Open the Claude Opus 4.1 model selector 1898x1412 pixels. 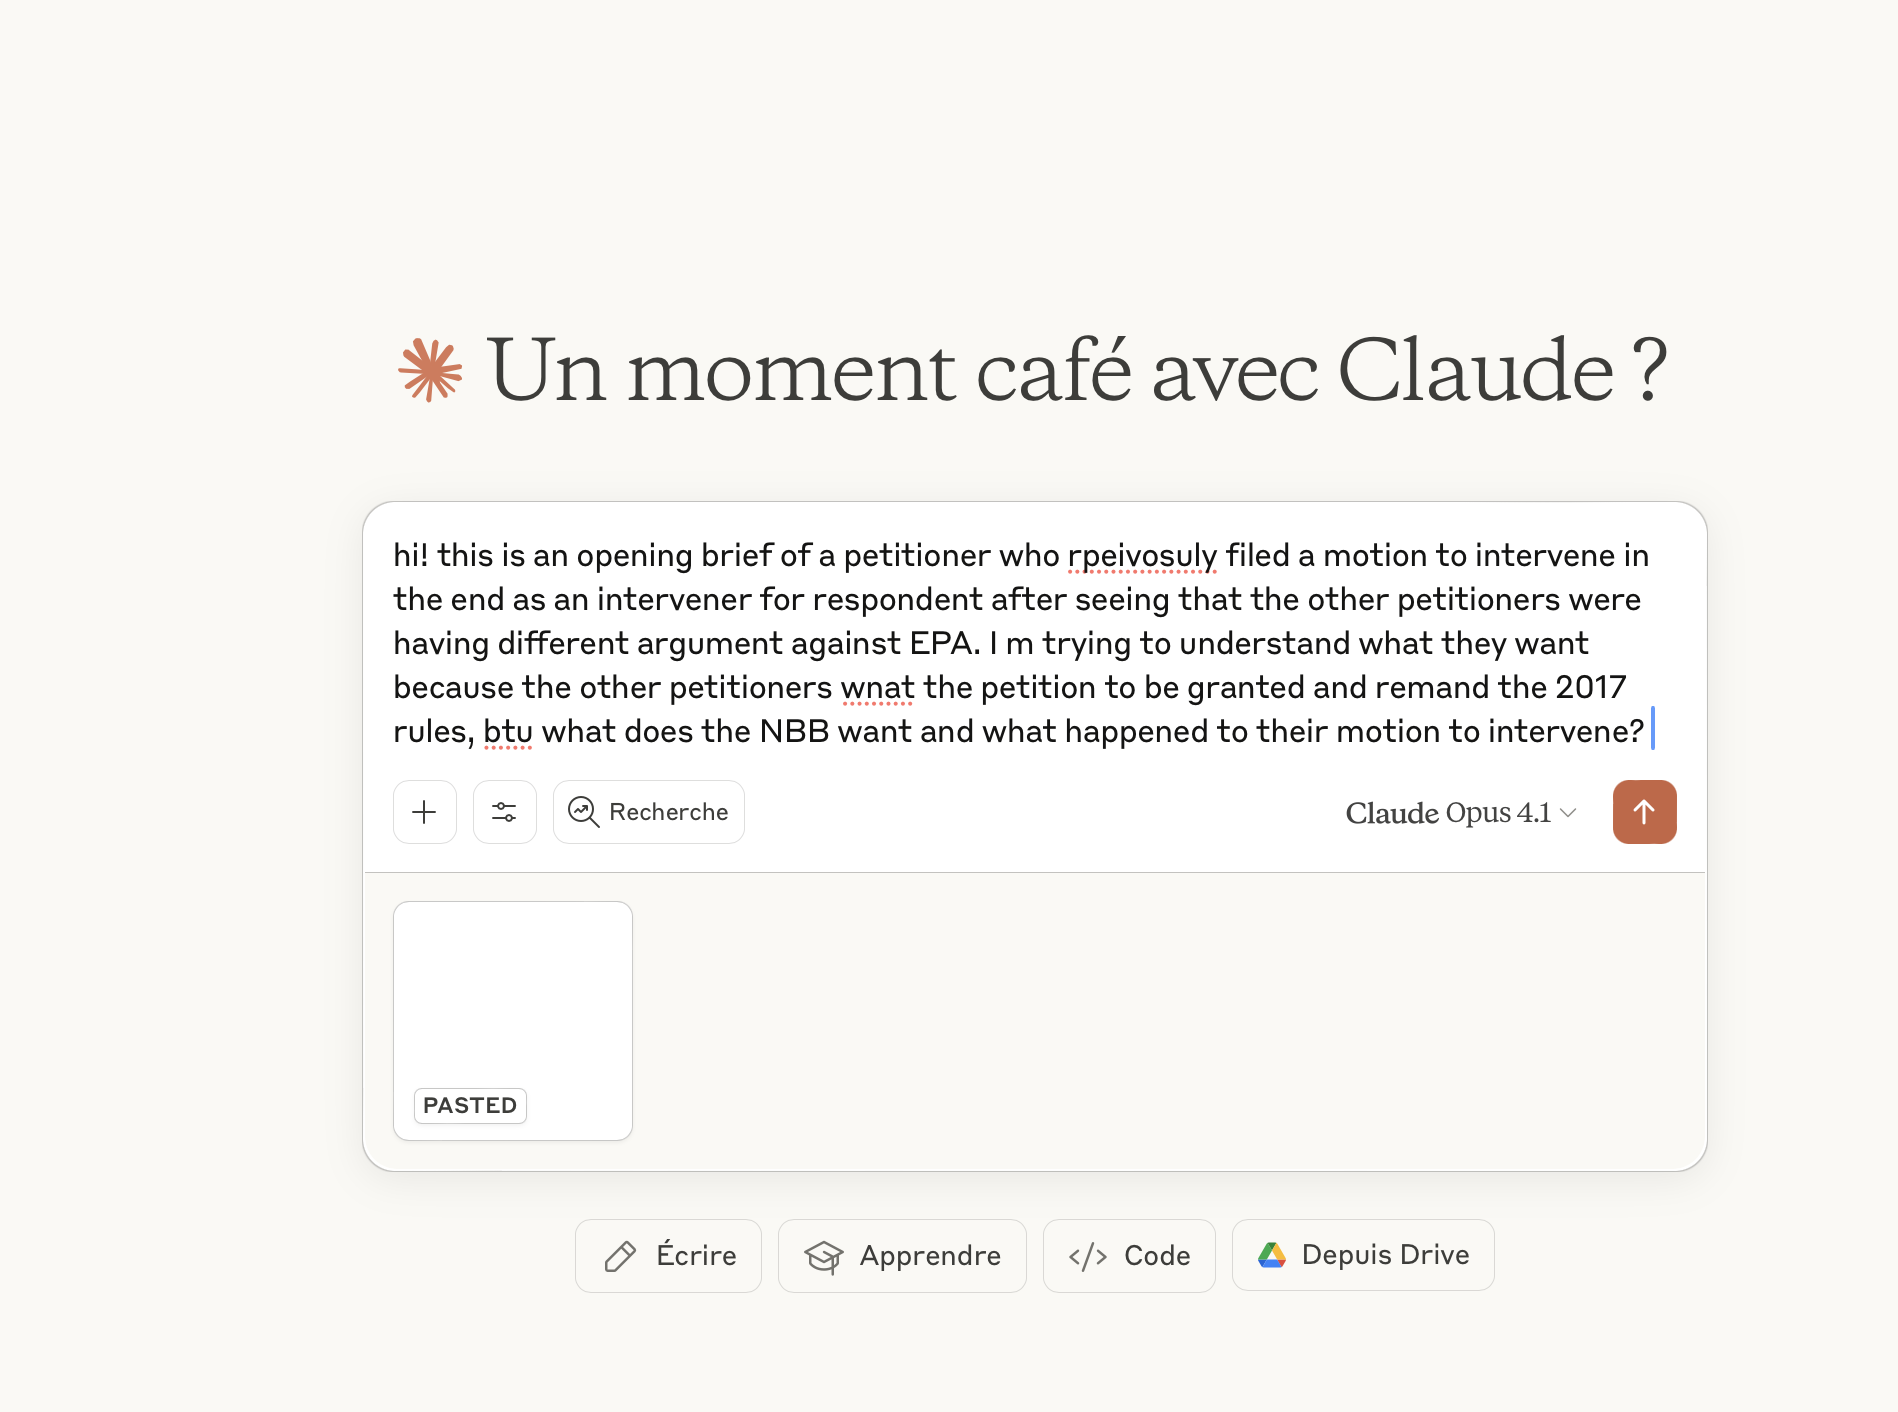[1448, 813]
